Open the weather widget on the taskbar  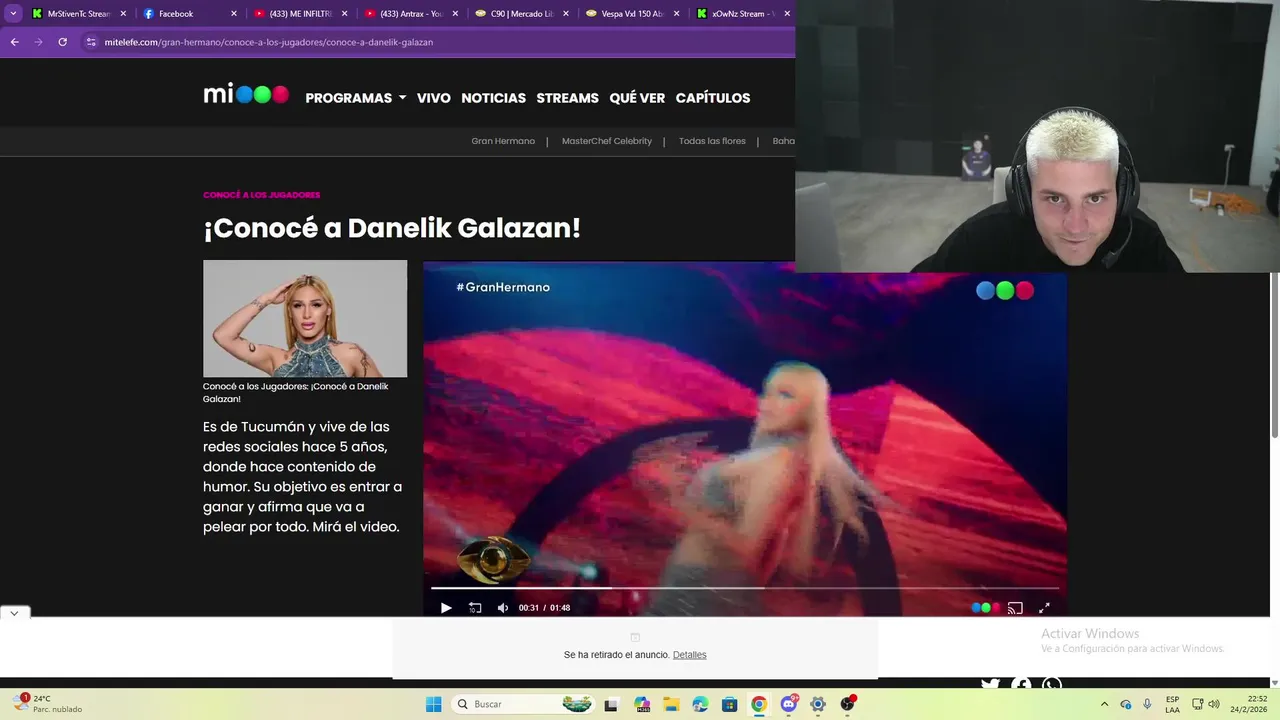47,704
